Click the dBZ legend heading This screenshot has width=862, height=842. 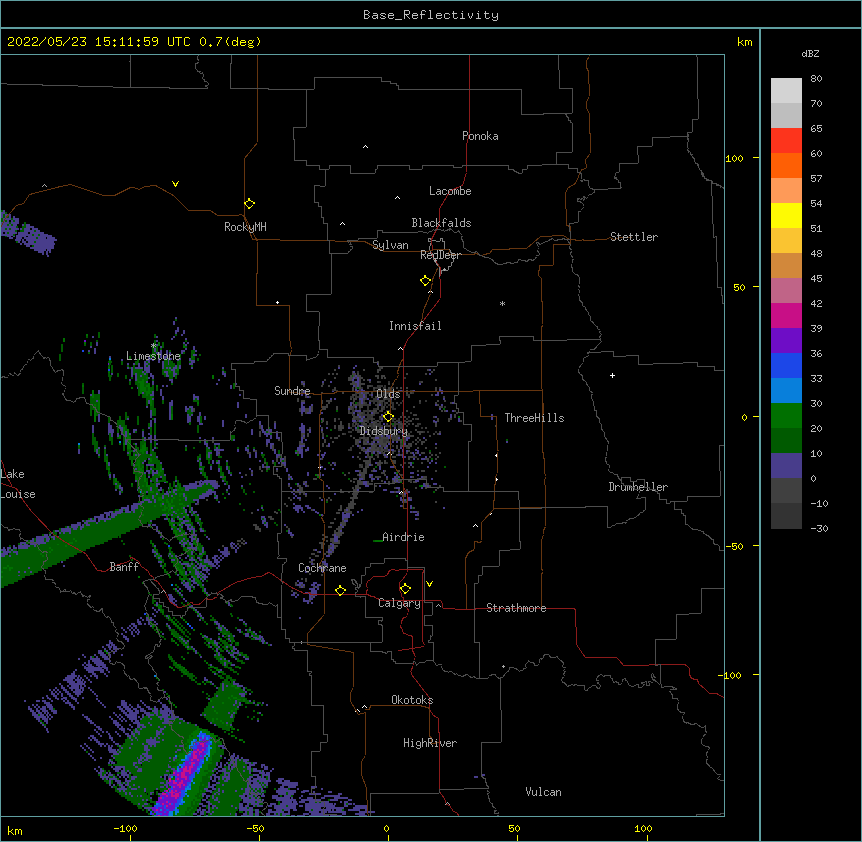point(810,53)
